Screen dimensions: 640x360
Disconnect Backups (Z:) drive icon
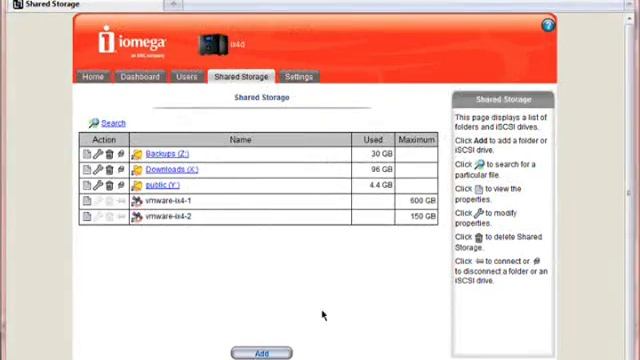coord(121,154)
